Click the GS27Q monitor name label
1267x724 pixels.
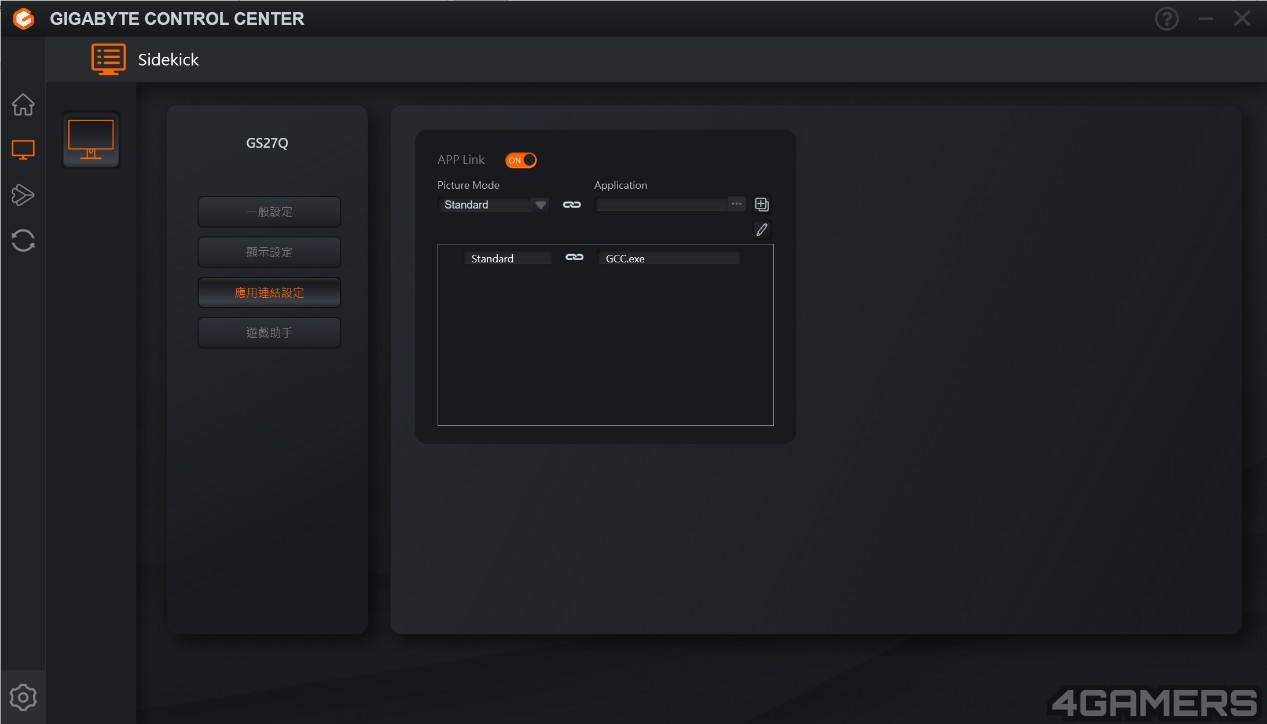(x=267, y=143)
